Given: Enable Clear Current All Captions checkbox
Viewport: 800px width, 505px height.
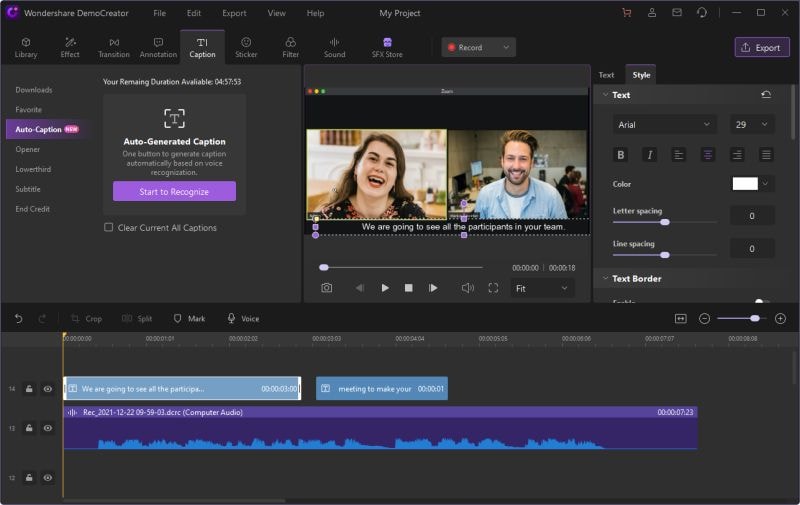Looking at the screenshot, I should (109, 228).
